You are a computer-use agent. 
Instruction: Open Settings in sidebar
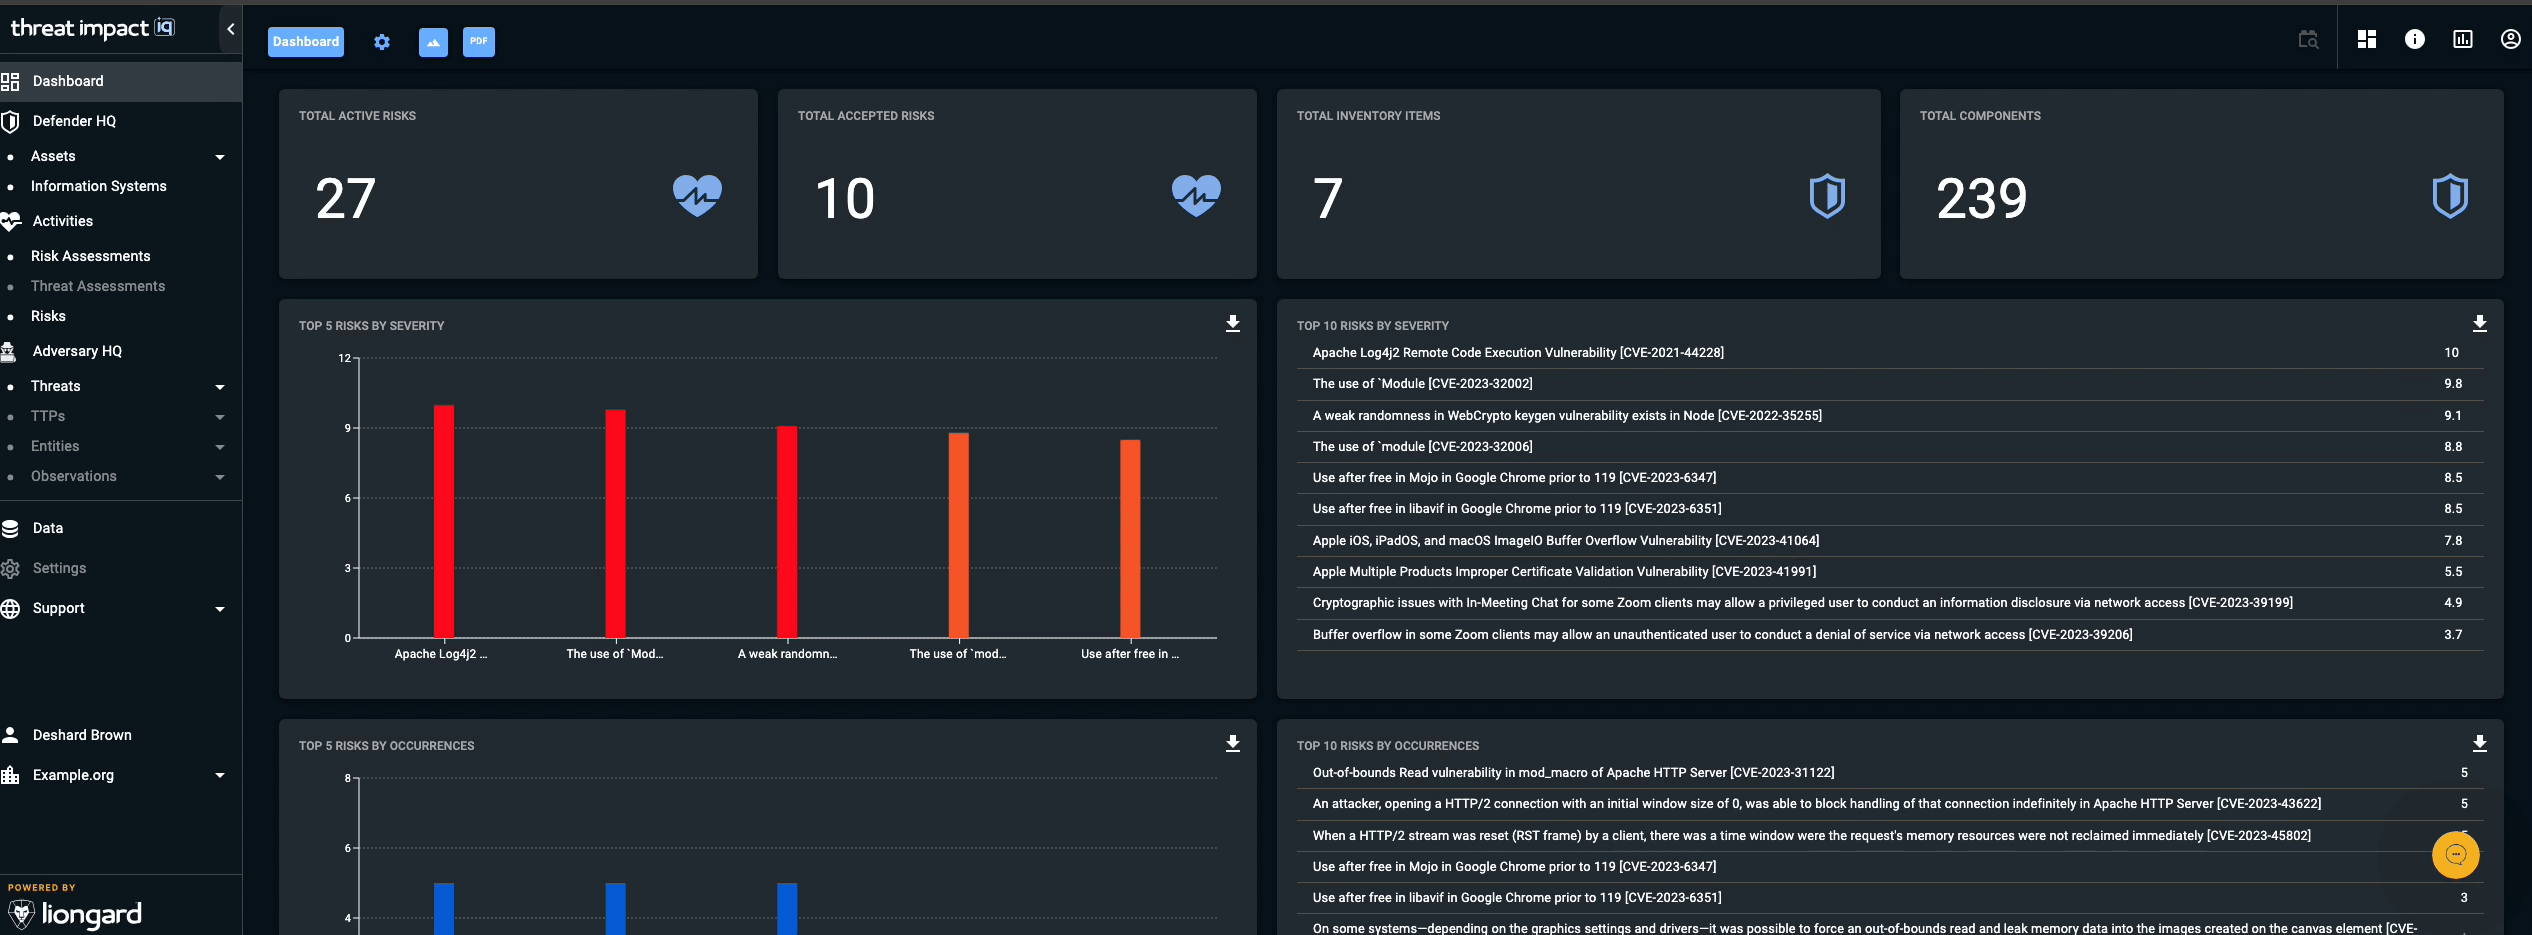tap(121, 568)
